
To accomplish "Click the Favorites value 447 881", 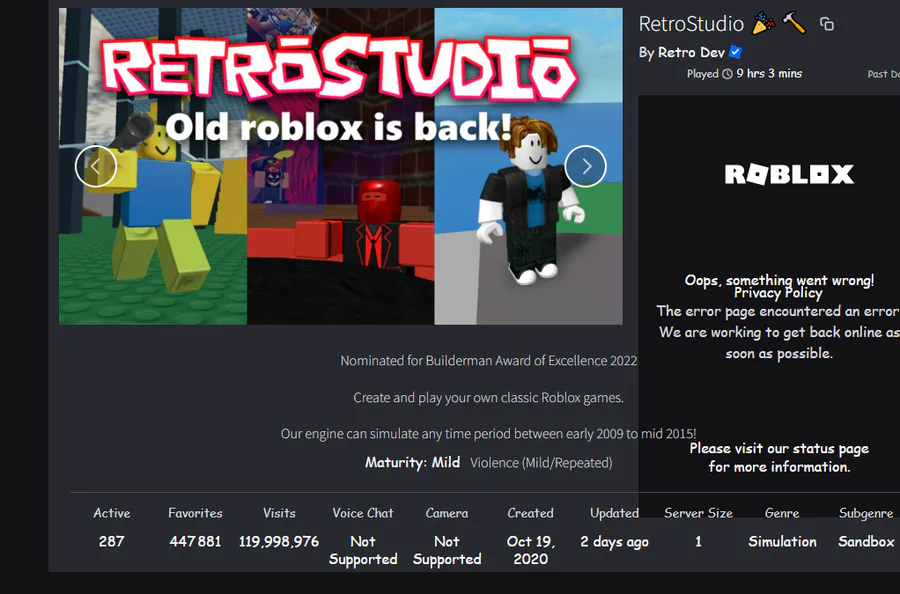I will pyautogui.click(x=195, y=541).
